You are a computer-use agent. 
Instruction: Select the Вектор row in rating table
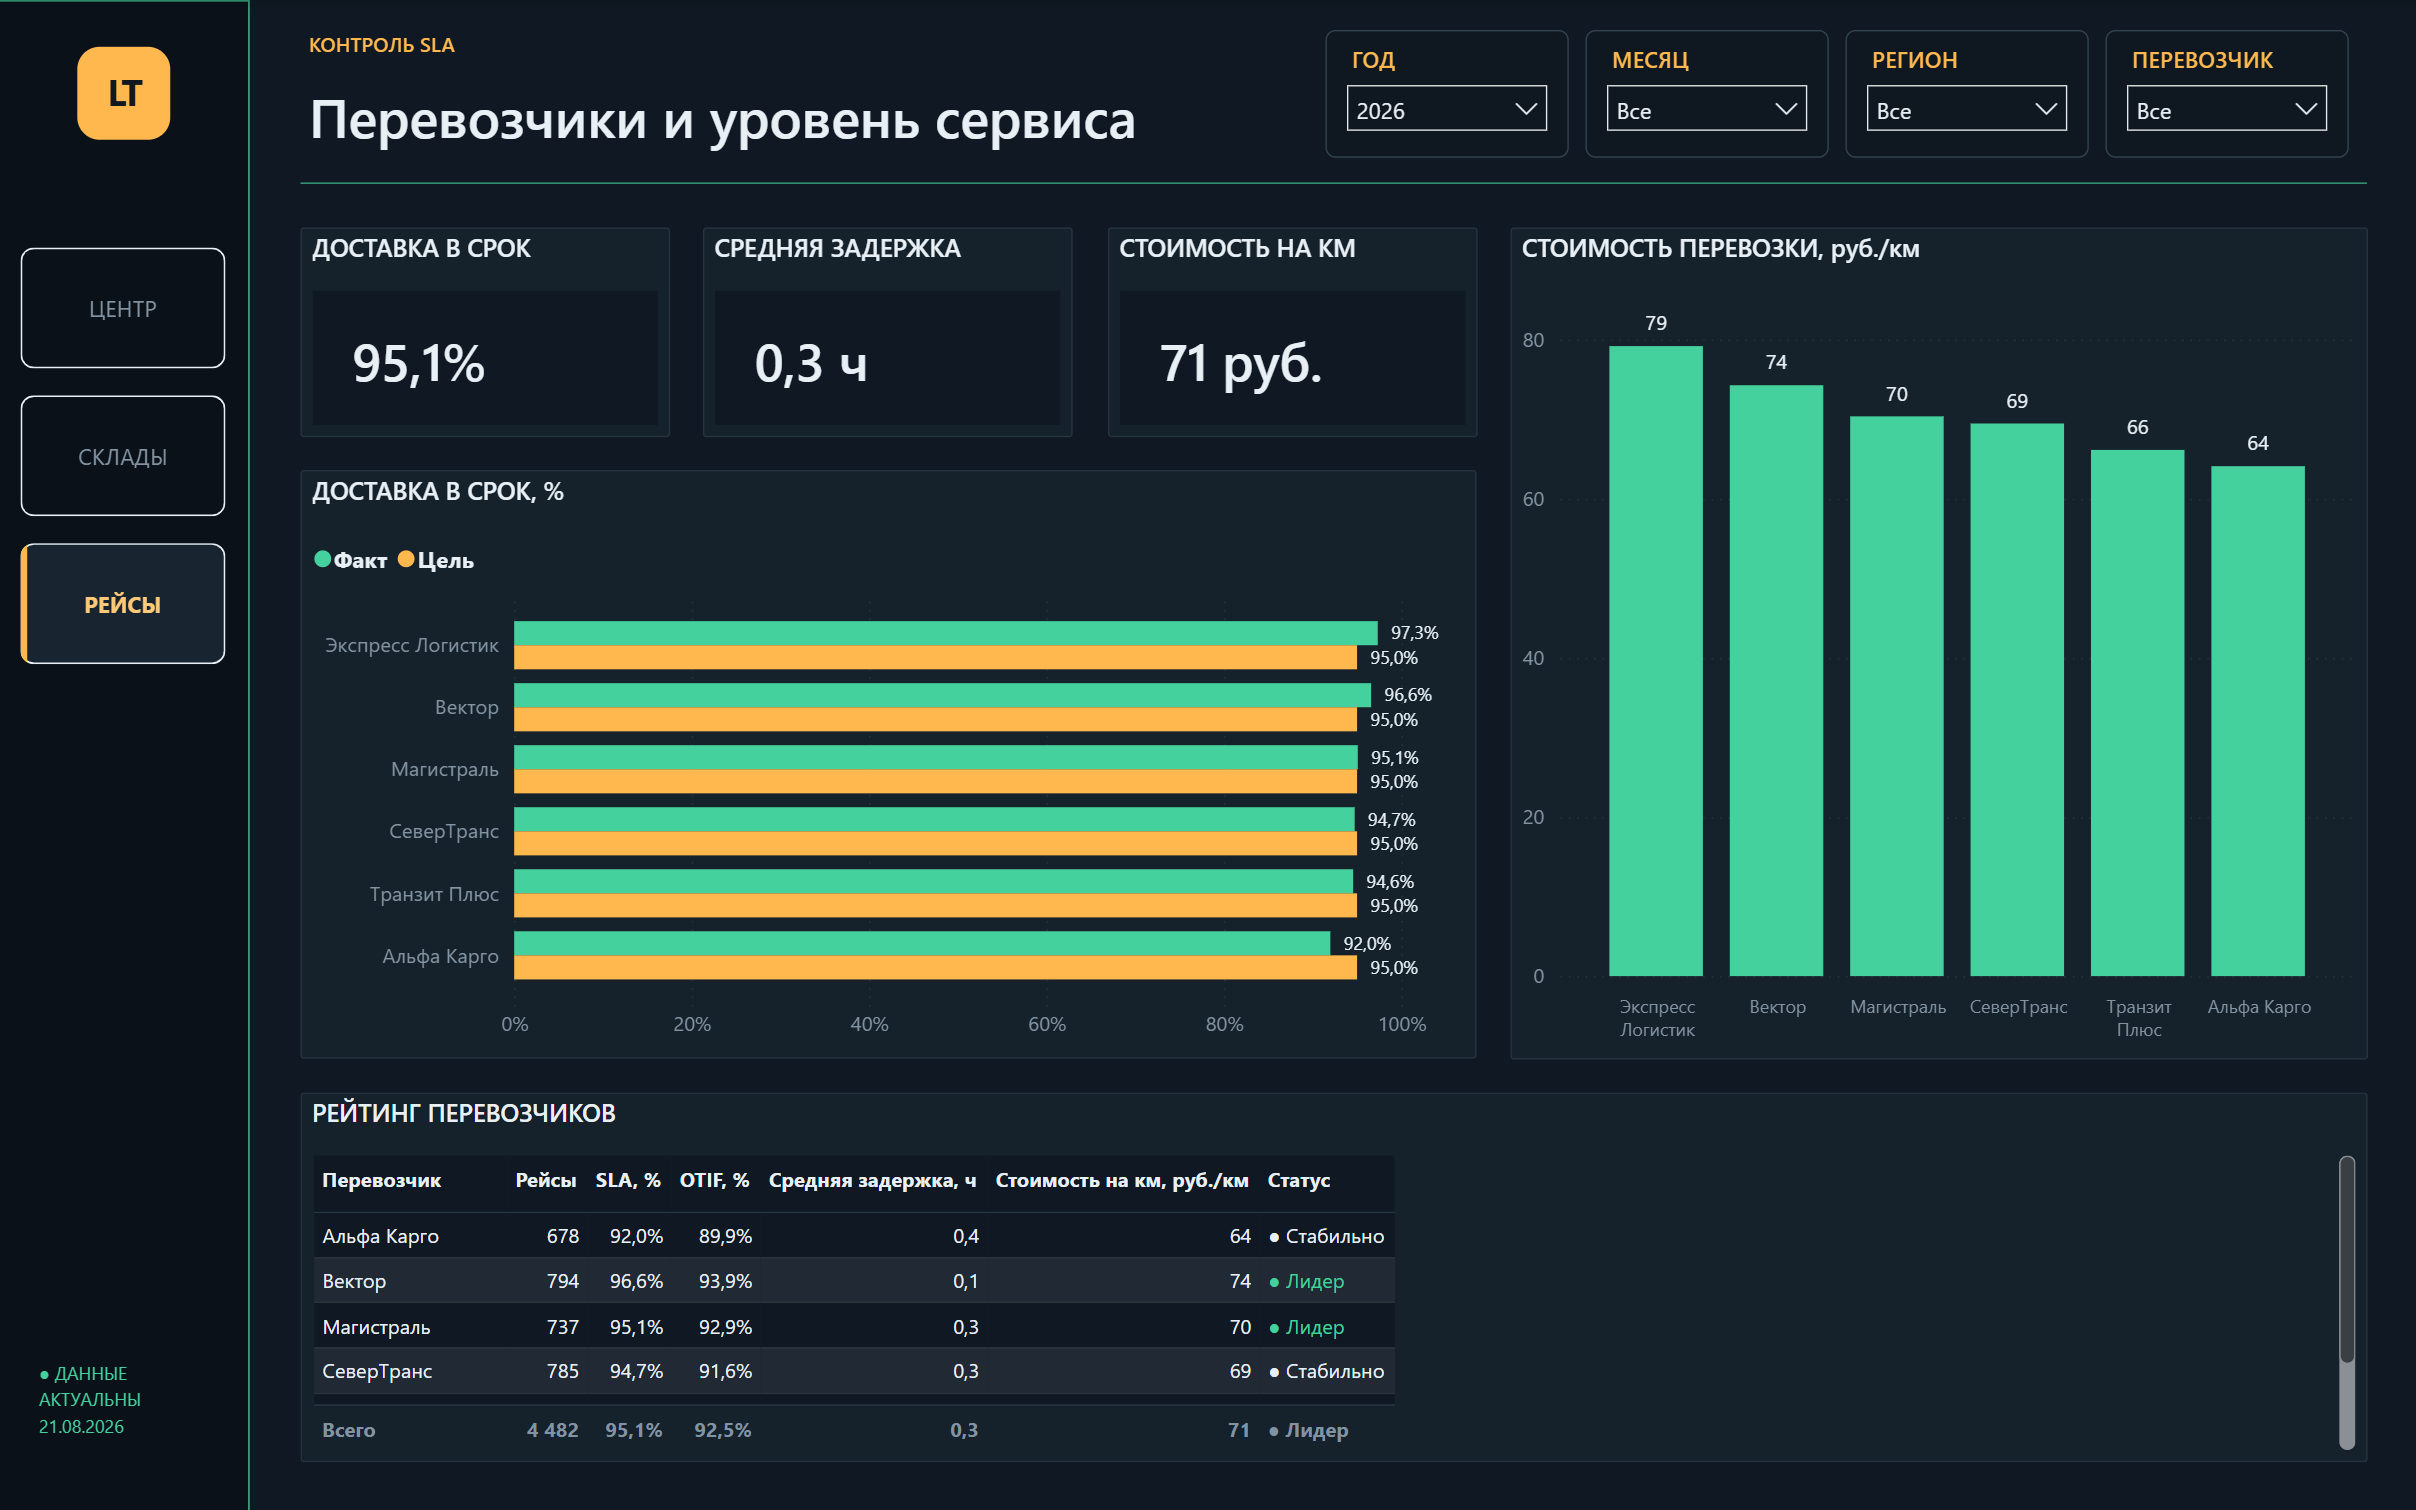[x=853, y=1281]
